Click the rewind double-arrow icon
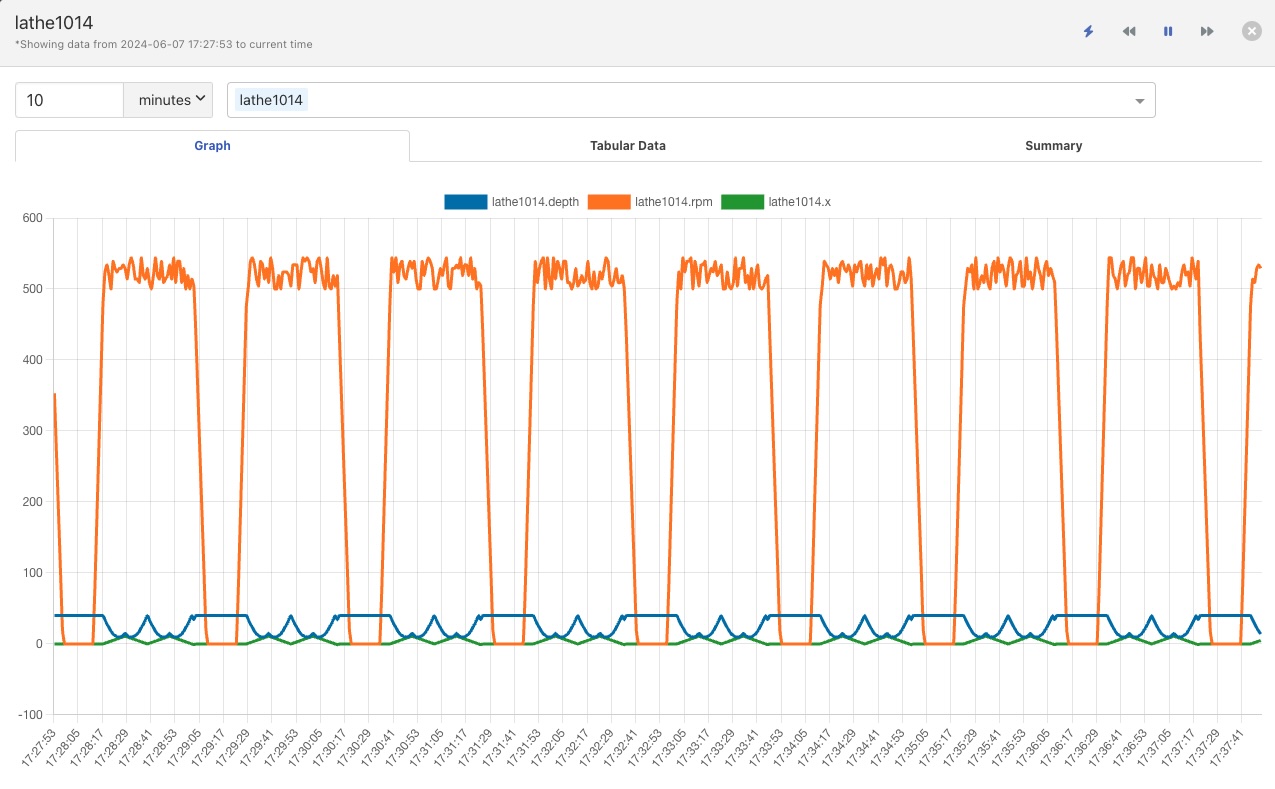 coord(1128,32)
